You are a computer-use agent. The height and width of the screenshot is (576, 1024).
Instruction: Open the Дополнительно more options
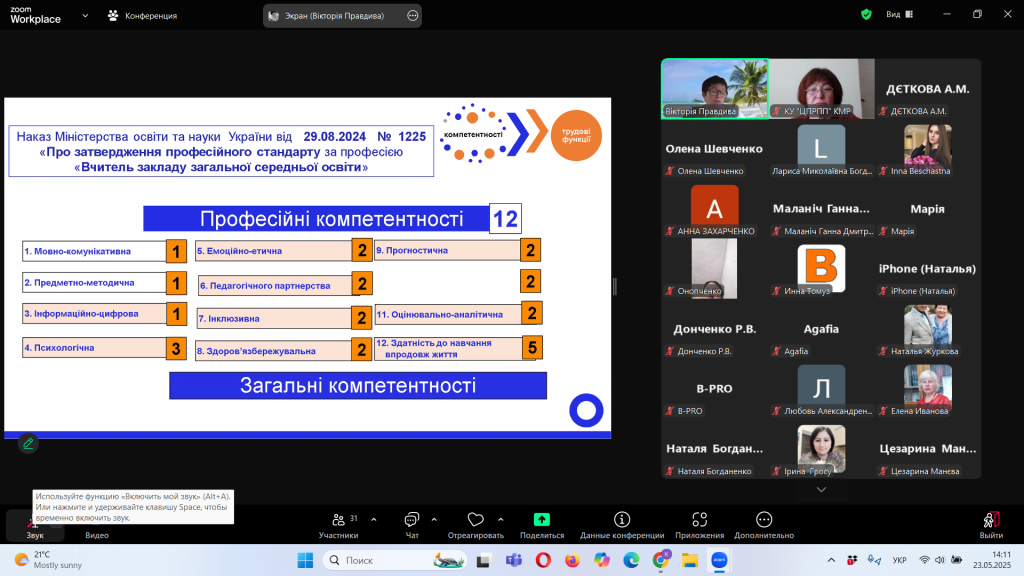point(764,526)
